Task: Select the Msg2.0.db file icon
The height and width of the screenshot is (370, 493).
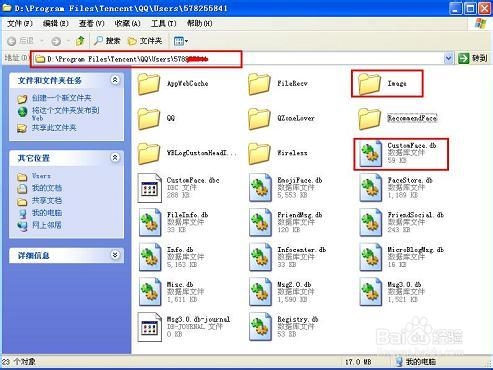Action: (x=260, y=292)
